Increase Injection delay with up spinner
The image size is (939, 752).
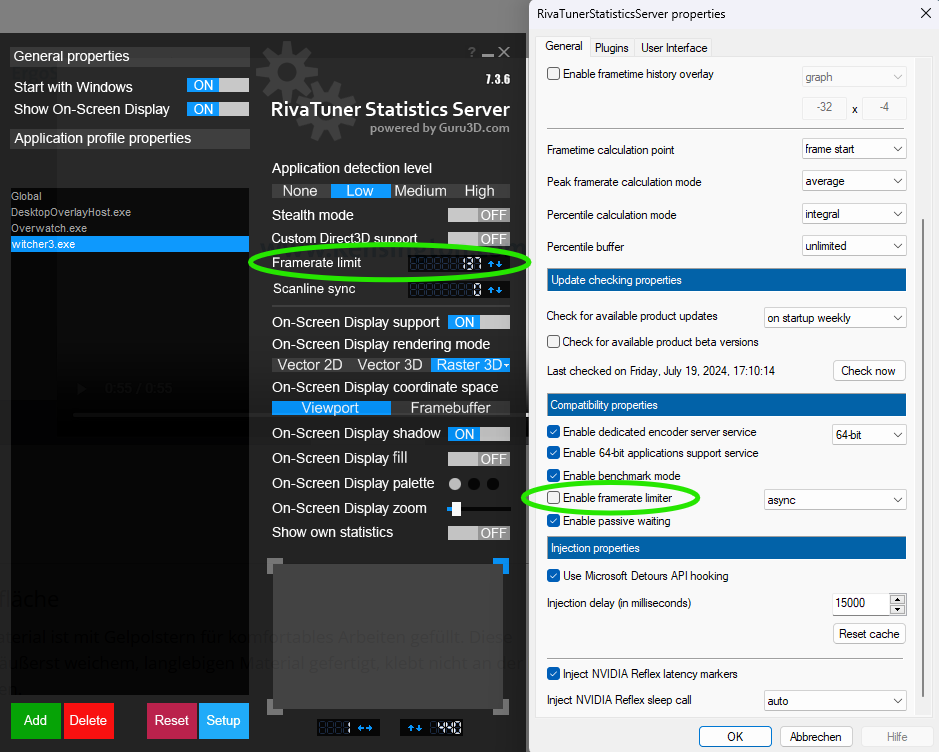pyautogui.click(x=896, y=599)
